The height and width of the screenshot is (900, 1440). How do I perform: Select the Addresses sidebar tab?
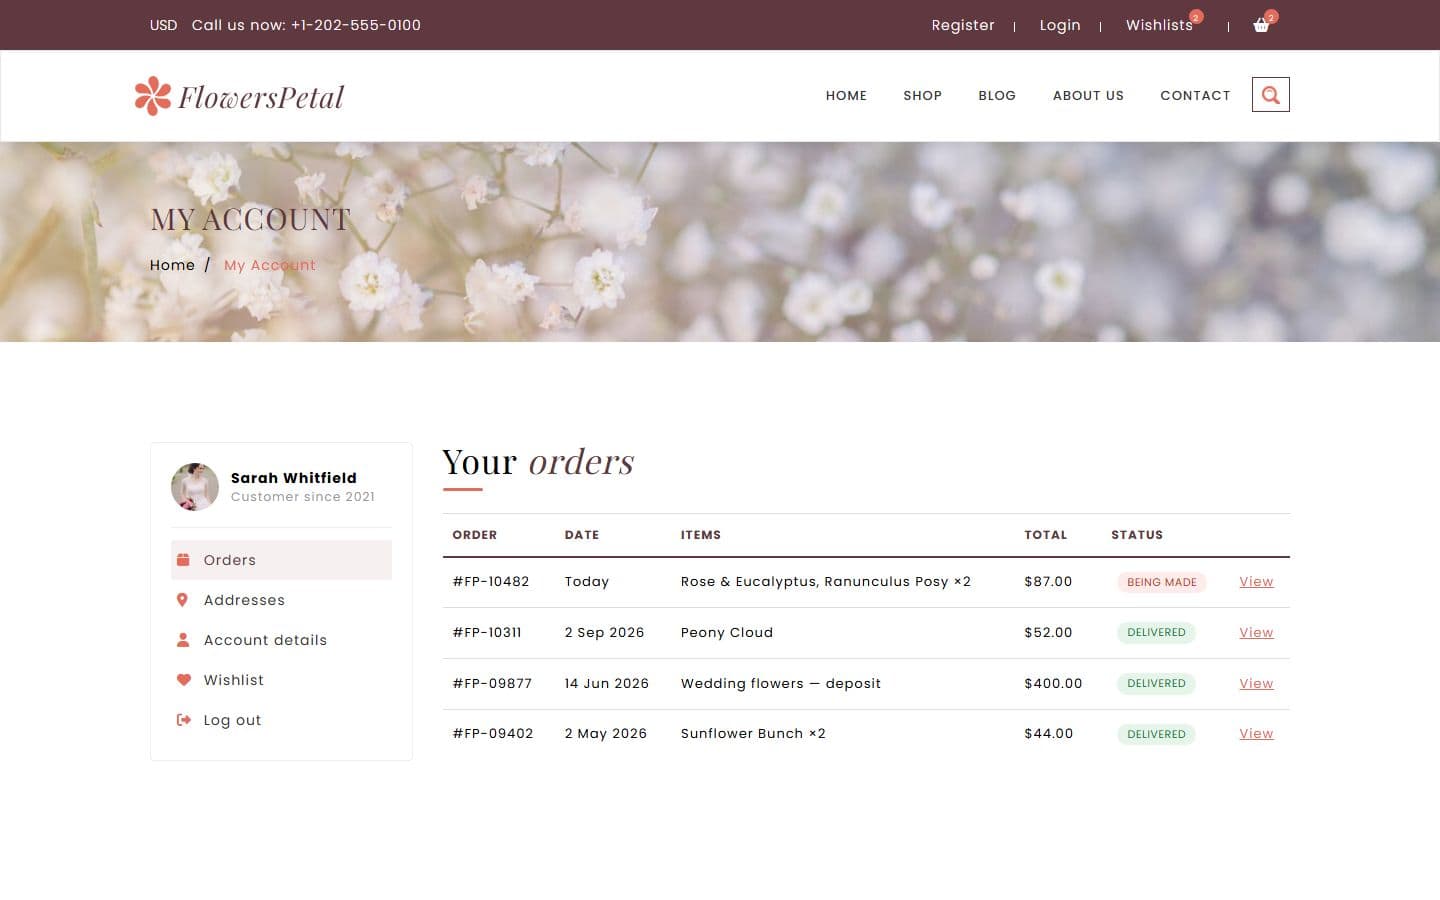click(x=281, y=600)
